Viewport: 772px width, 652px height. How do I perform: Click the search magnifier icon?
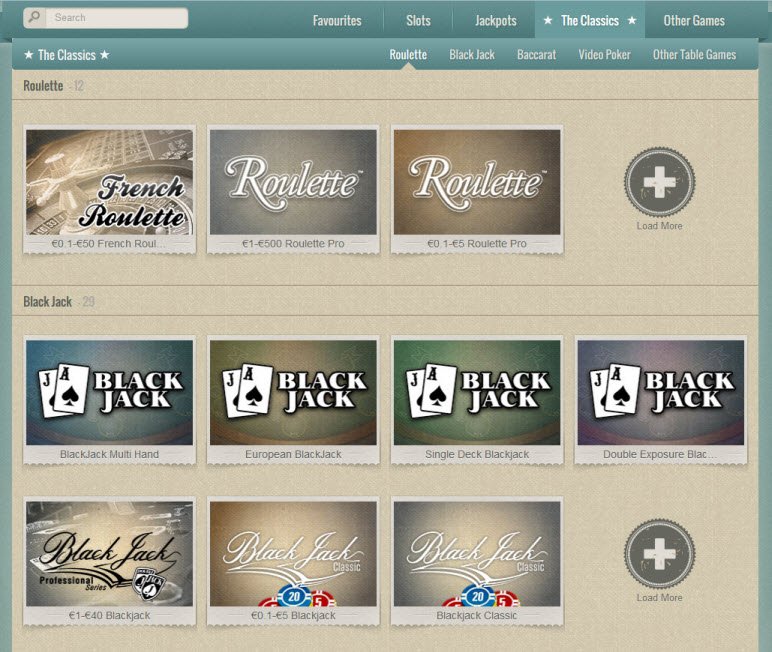coord(34,18)
